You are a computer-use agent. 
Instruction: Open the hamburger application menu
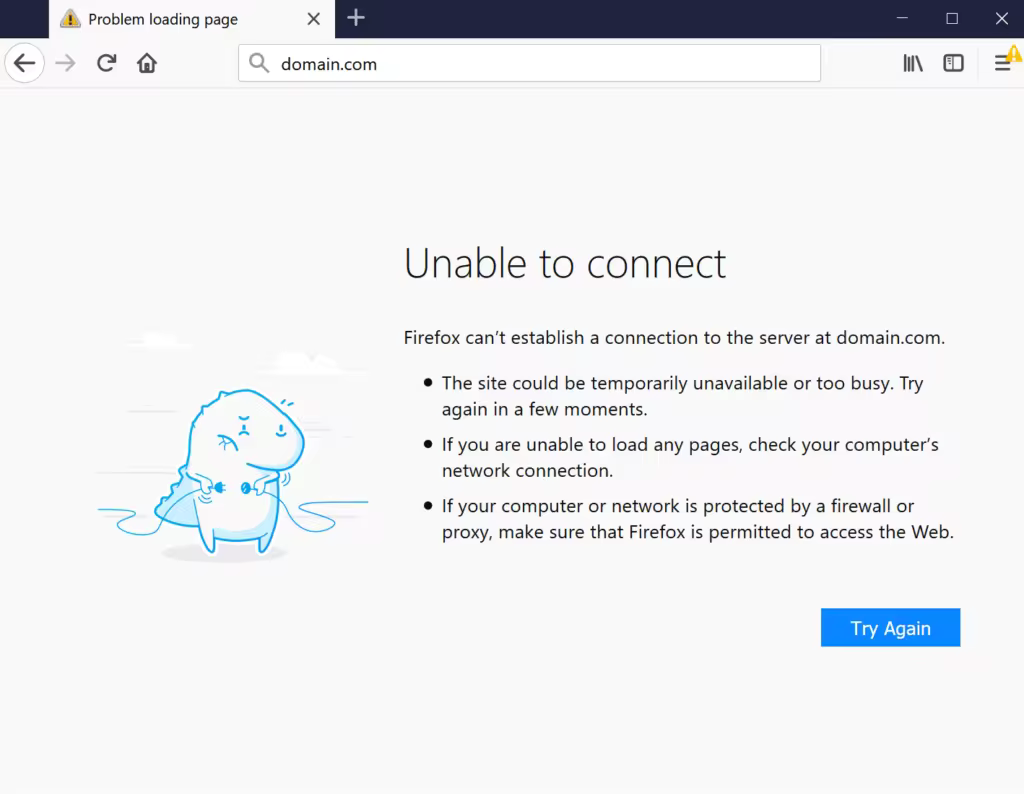coord(1002,63)
